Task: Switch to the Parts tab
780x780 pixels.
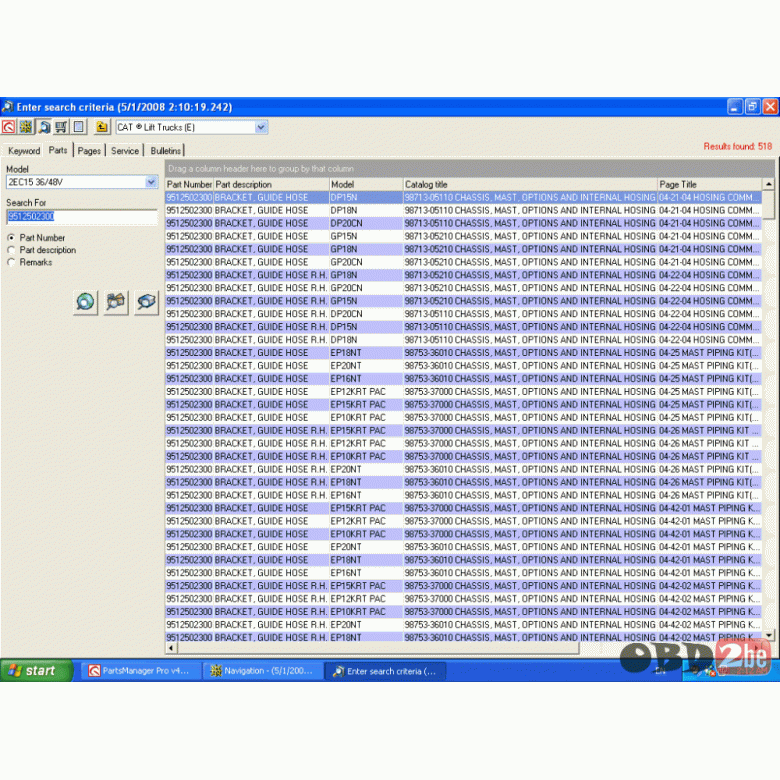Action: 58,150
